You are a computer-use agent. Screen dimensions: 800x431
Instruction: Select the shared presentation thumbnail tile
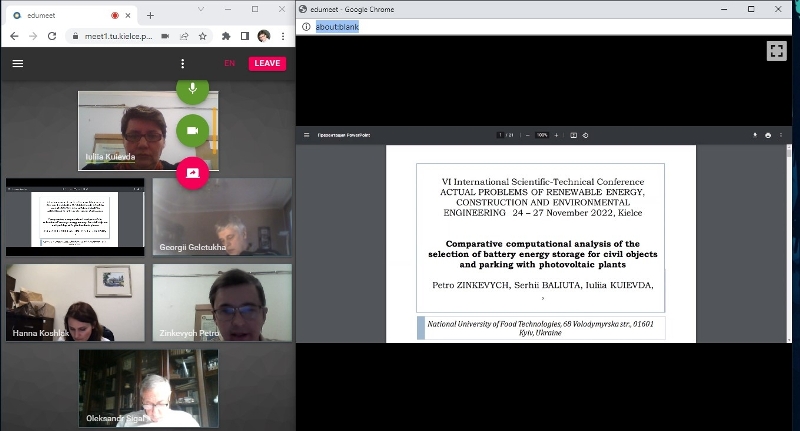[x=75, y=217]
